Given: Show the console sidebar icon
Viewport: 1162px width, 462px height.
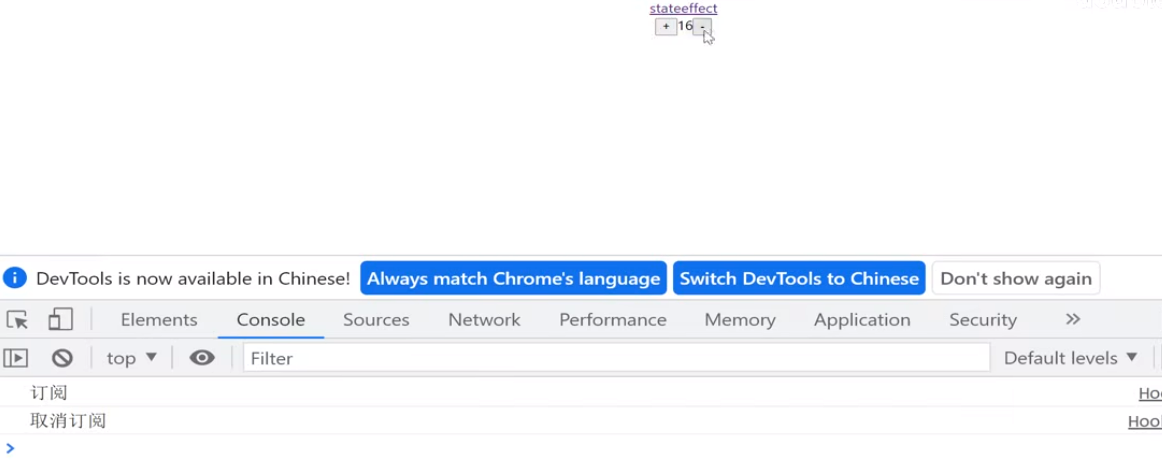Looking at the screenshot, I should pos(16,358).
